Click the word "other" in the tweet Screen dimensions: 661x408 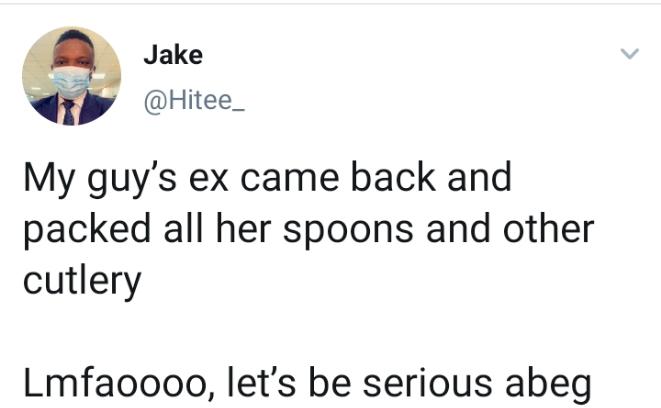pyautogui.click(x=546, y=228)
